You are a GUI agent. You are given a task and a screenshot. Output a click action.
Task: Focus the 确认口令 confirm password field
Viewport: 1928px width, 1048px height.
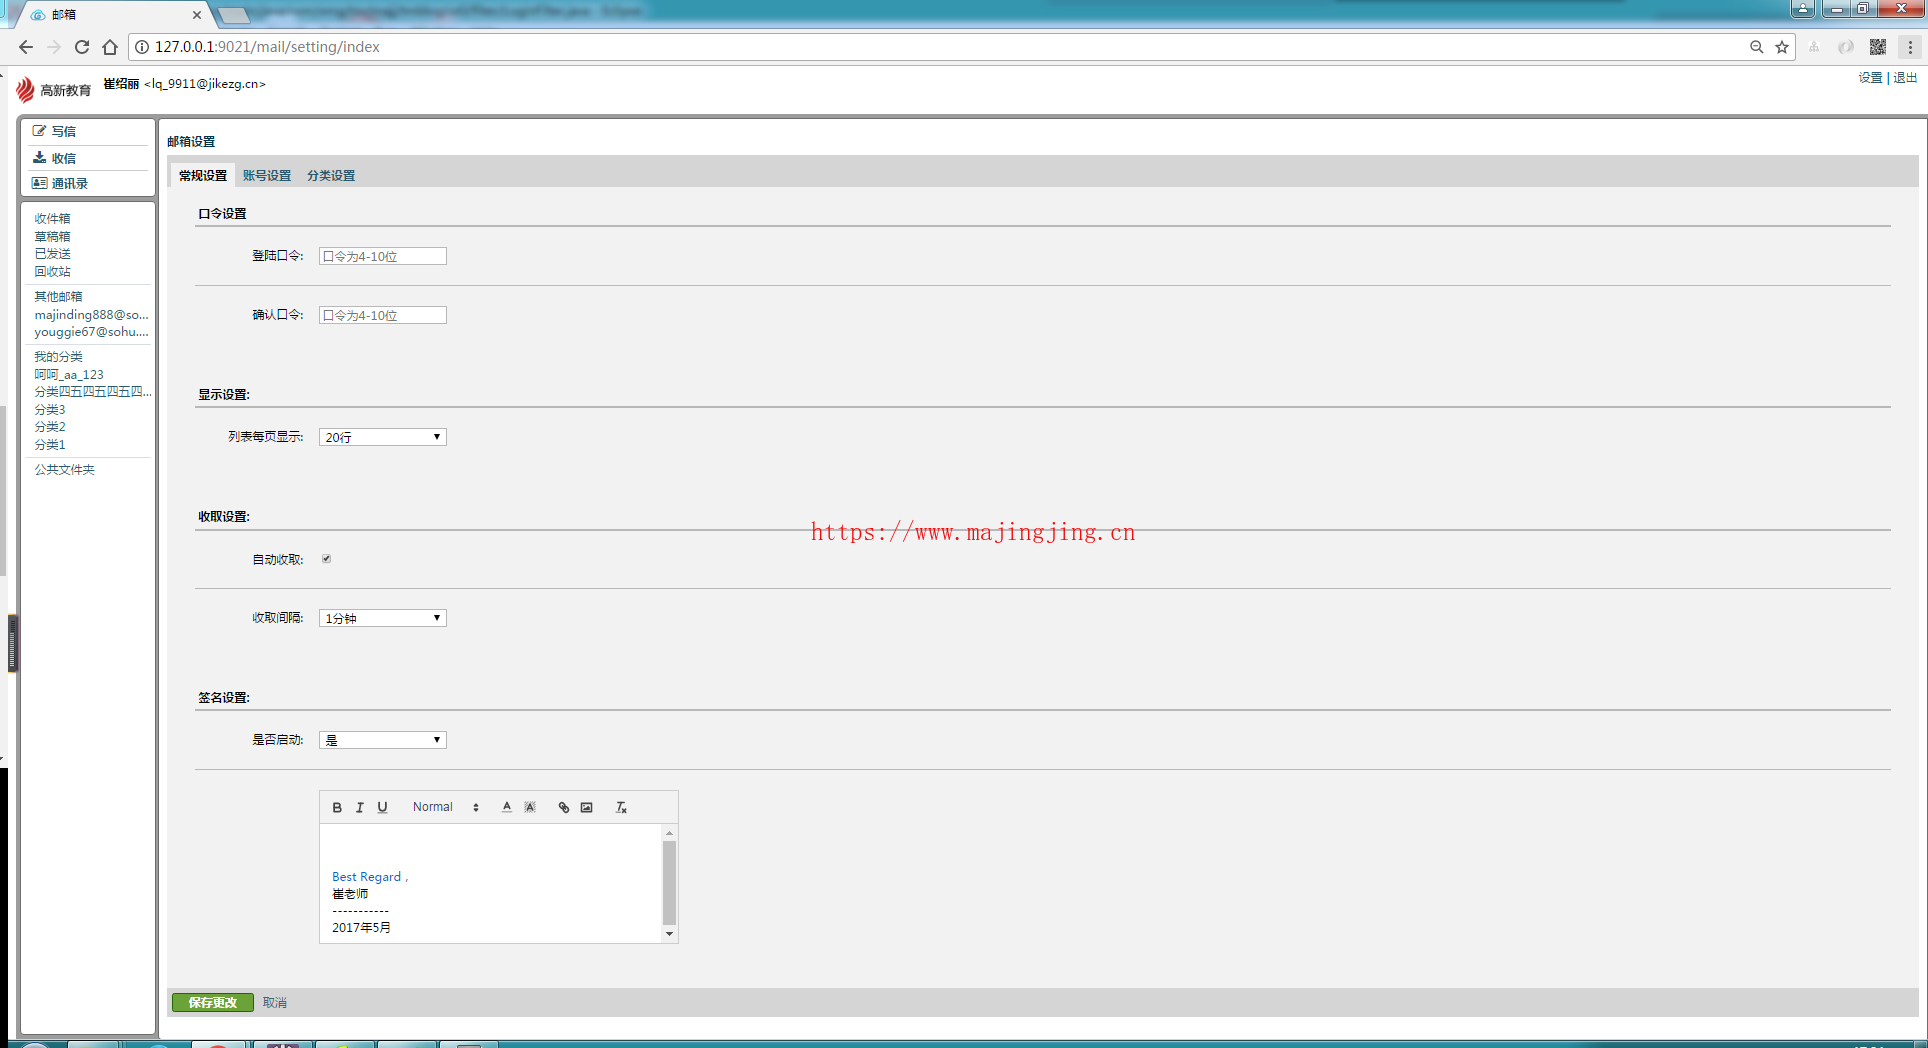[383, 315]
